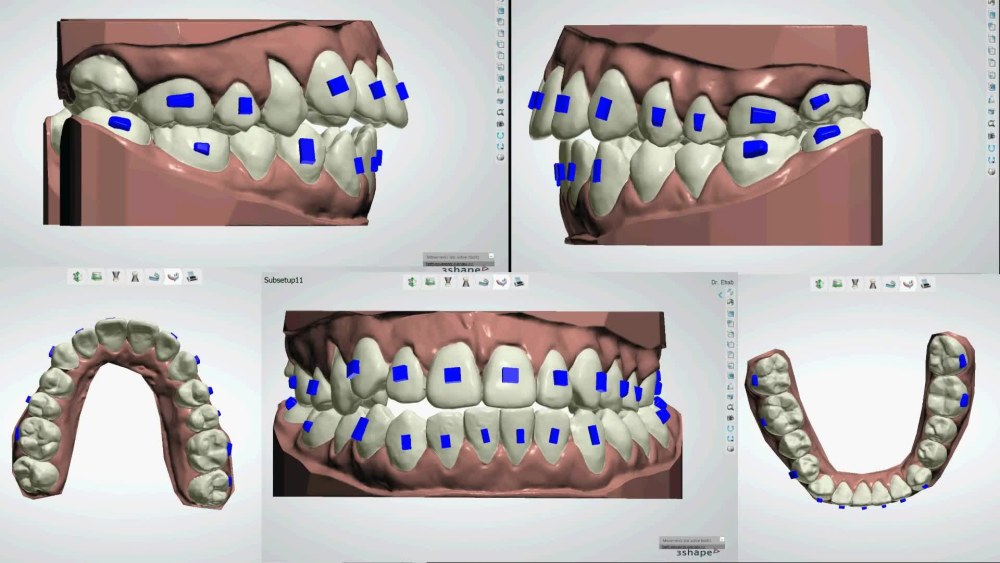This screenshot has width=1000, height=563.
Task: Select highlighted dropdown row in top-left panel
Action: click(x=457, y=263)
